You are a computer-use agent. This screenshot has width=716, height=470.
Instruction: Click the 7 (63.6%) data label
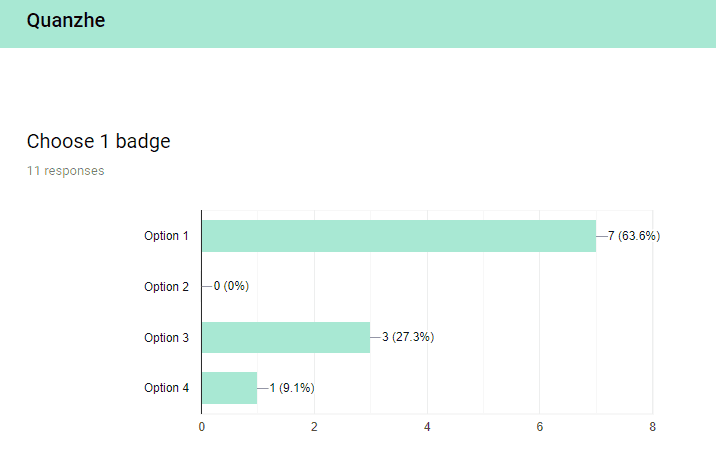click(x=634, y=236)
